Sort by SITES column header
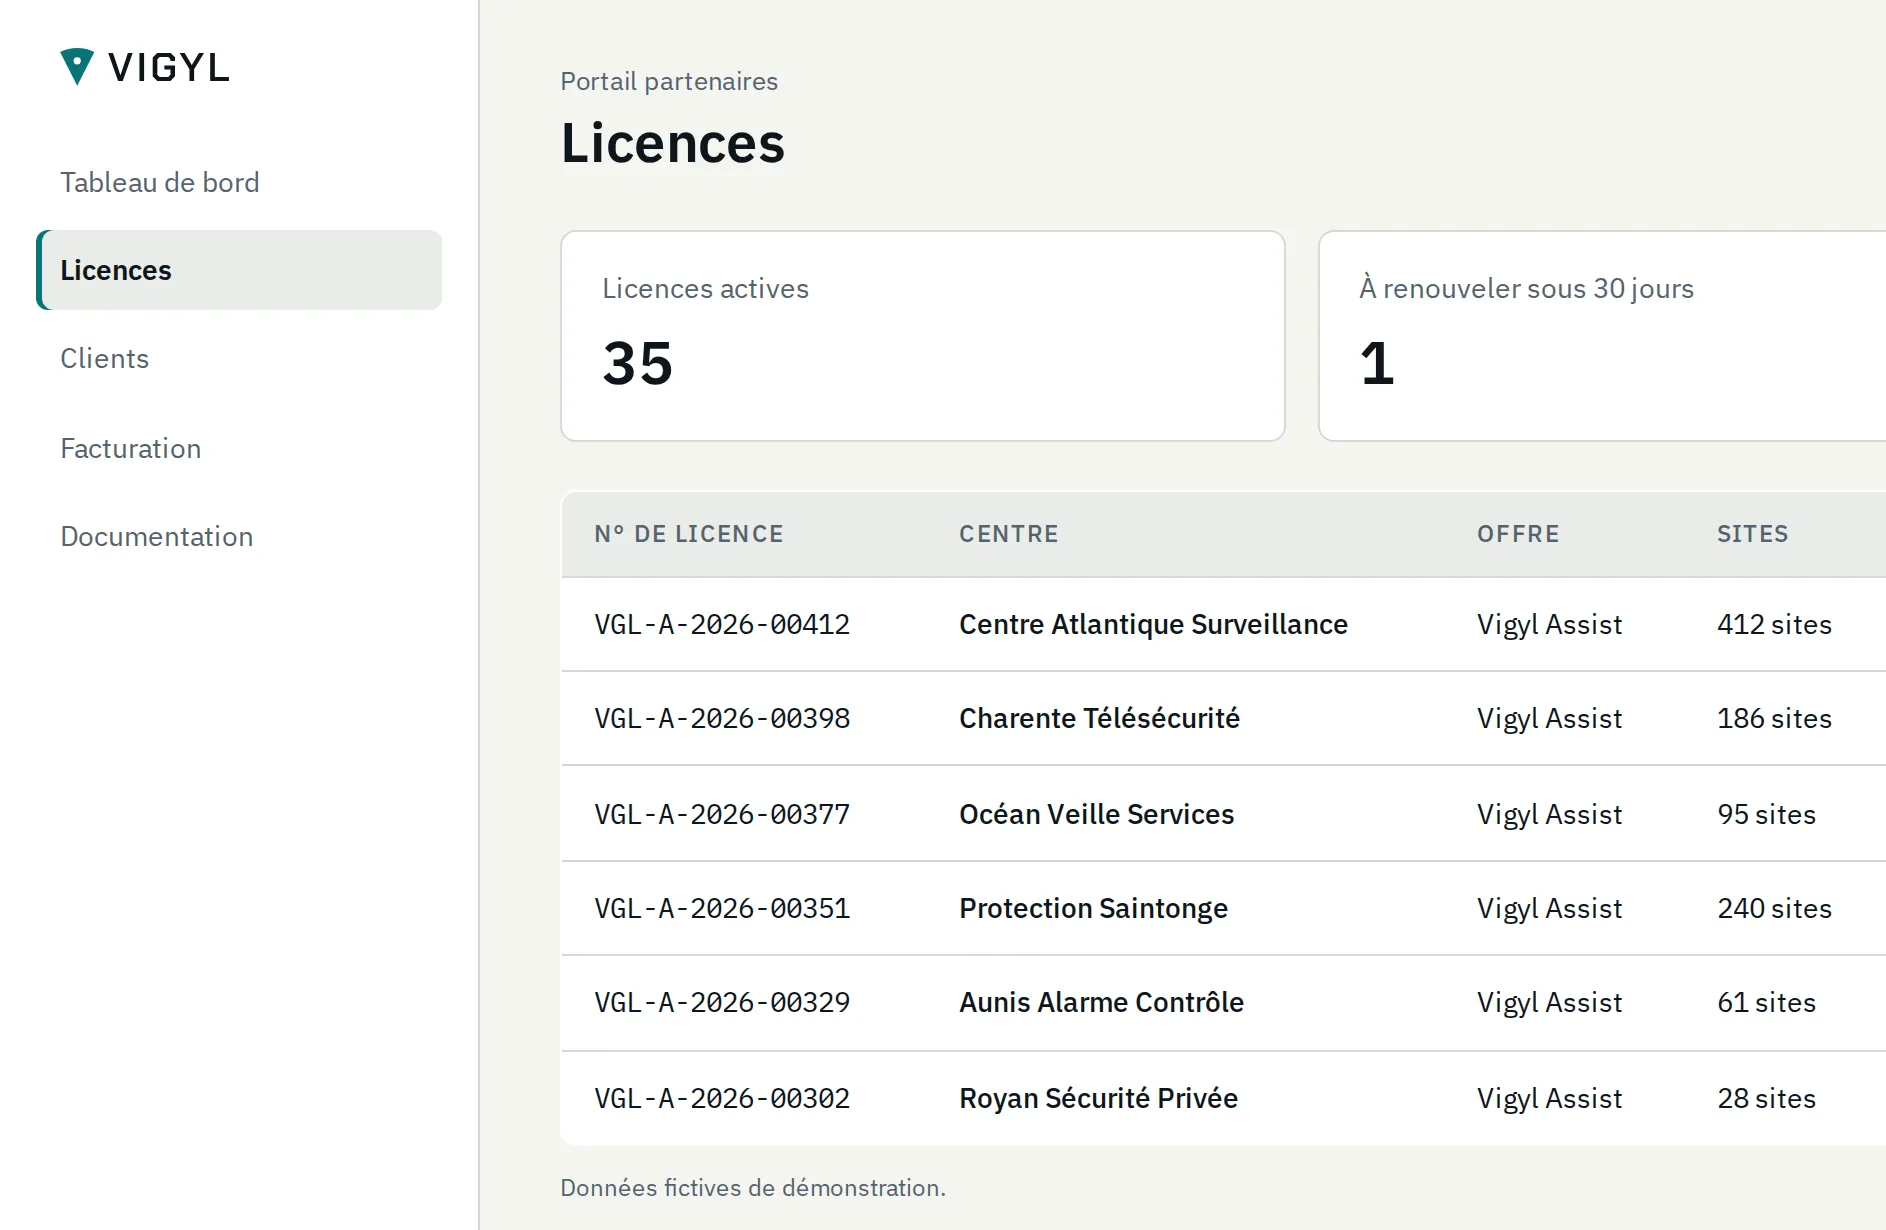This screenshot has width=1886, height=1230. click(1753, 534)
